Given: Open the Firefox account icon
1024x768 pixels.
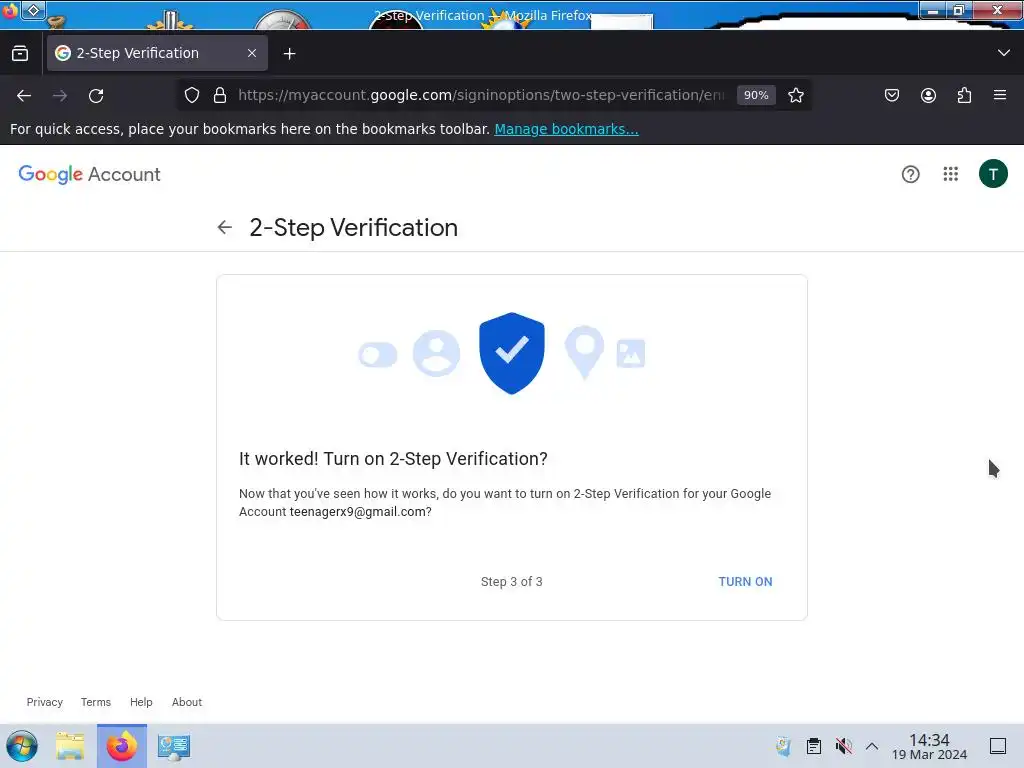Looking at the screenshot, I should [x=928, y=95].
